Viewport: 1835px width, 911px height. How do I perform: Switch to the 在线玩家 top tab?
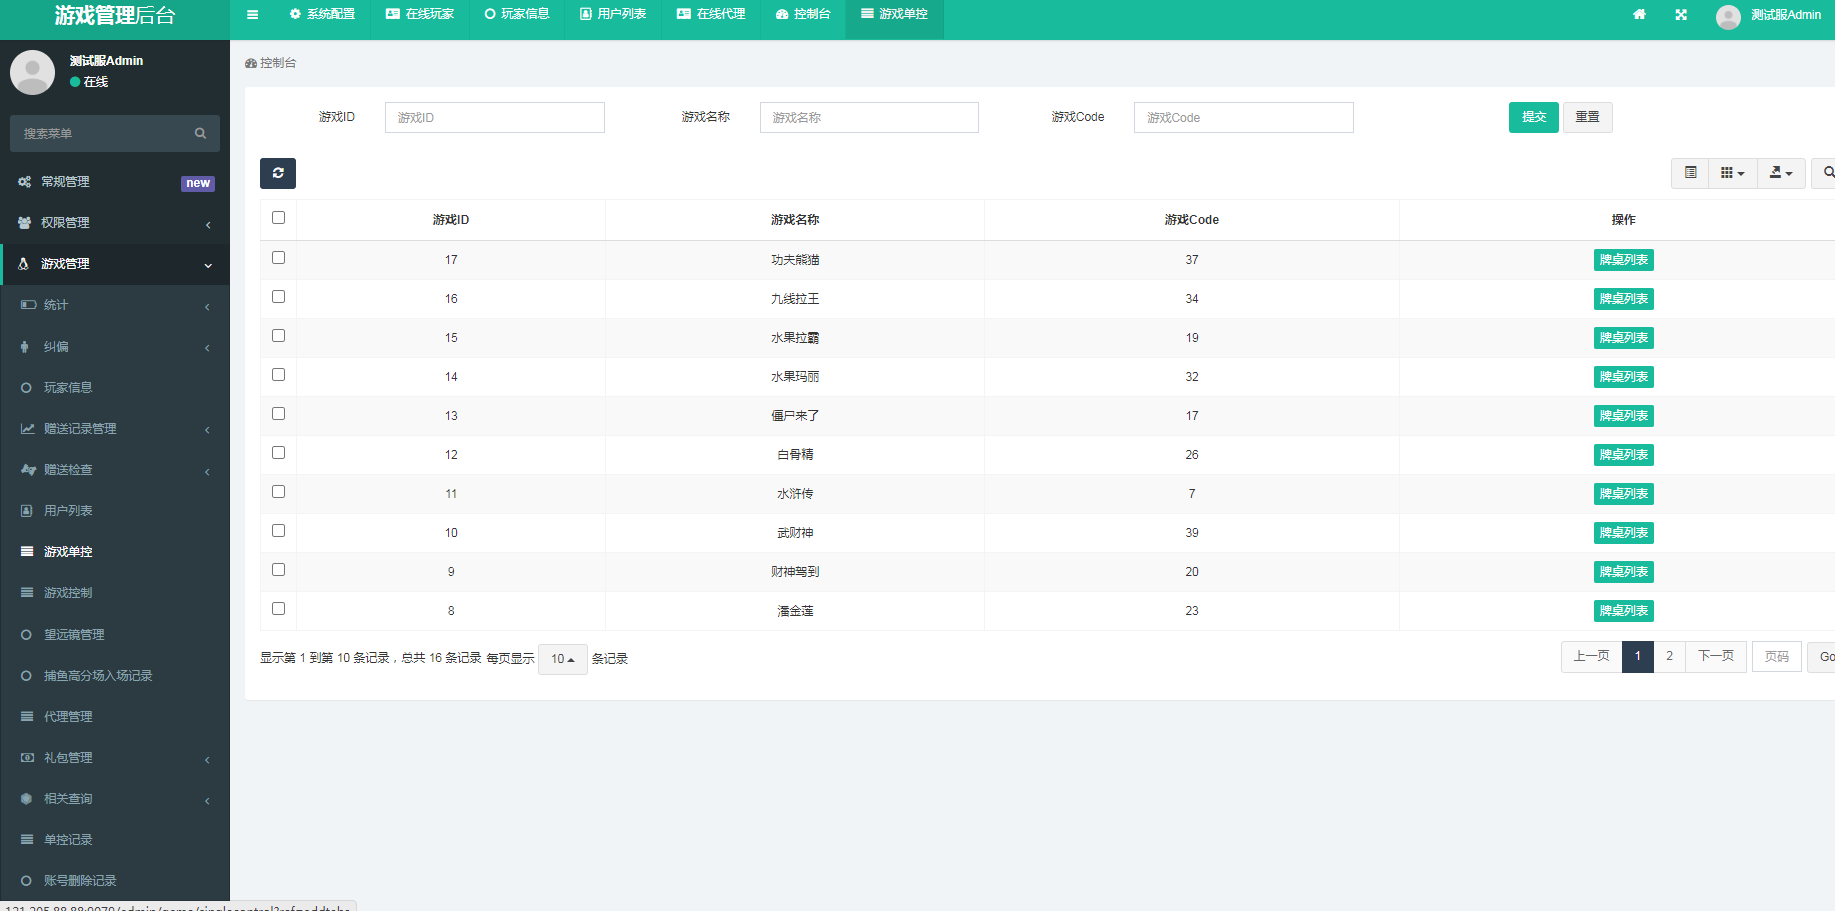pos(420,15)
